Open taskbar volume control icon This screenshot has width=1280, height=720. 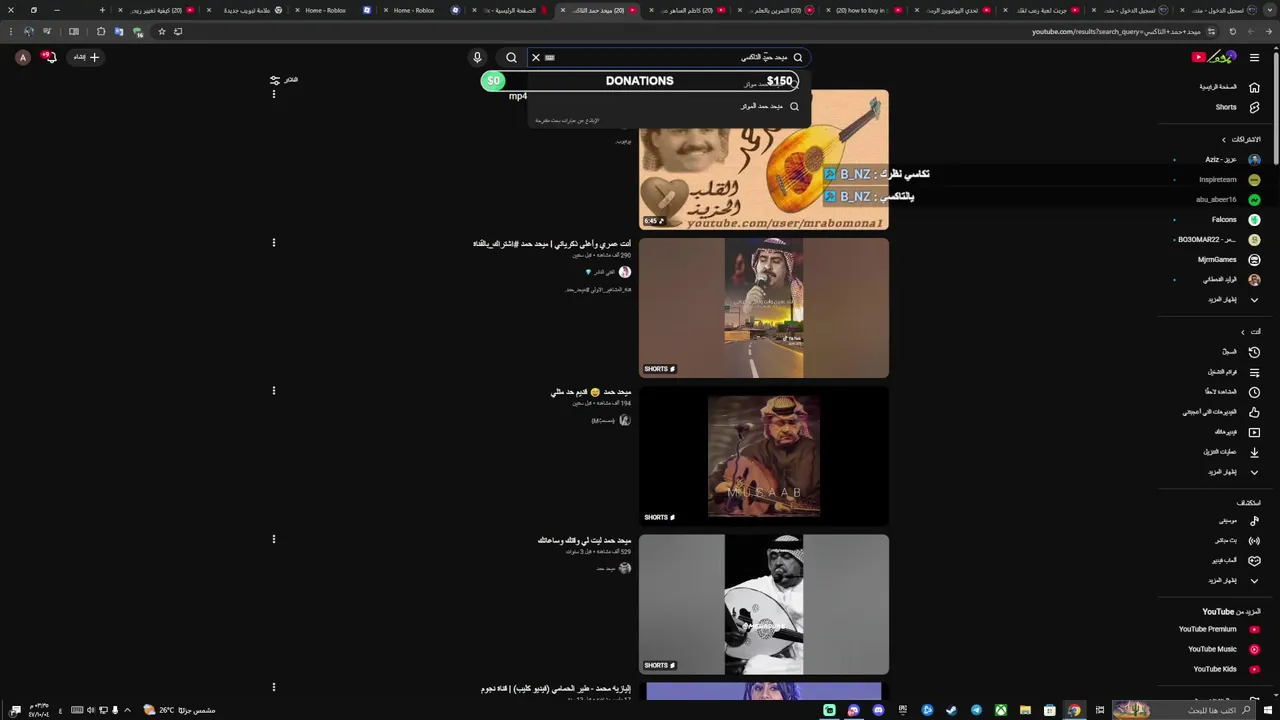[x=90, y=710]
